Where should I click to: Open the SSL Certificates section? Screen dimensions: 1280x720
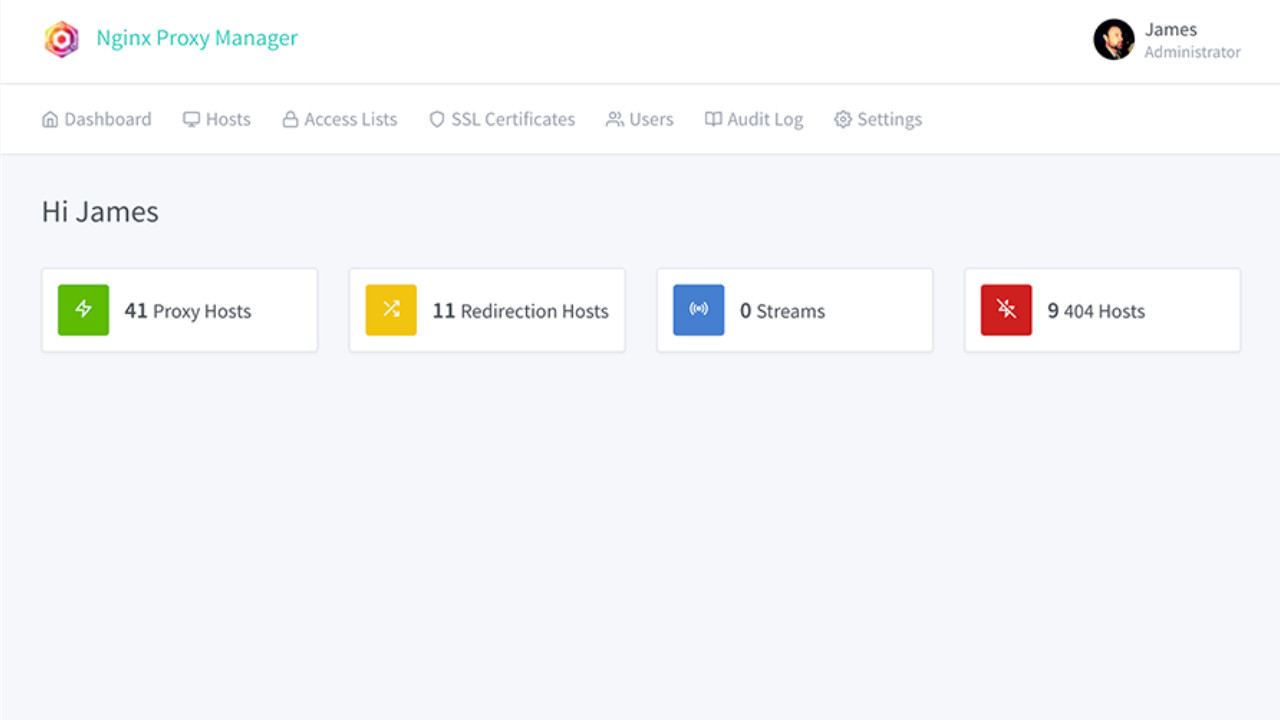click(x=501, y=119)
